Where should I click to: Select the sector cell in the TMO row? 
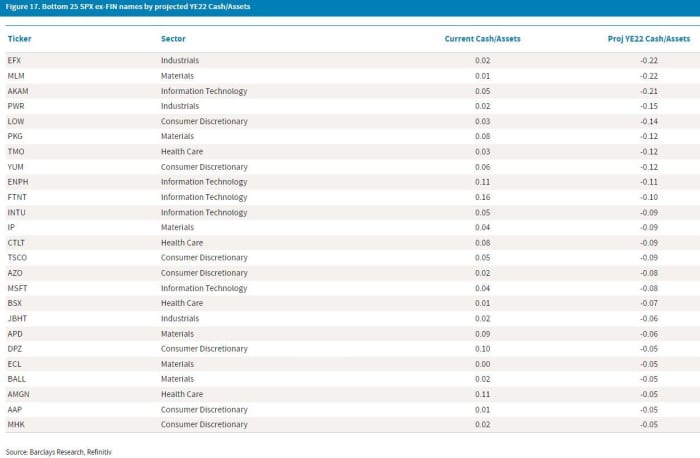coord(182,152)
